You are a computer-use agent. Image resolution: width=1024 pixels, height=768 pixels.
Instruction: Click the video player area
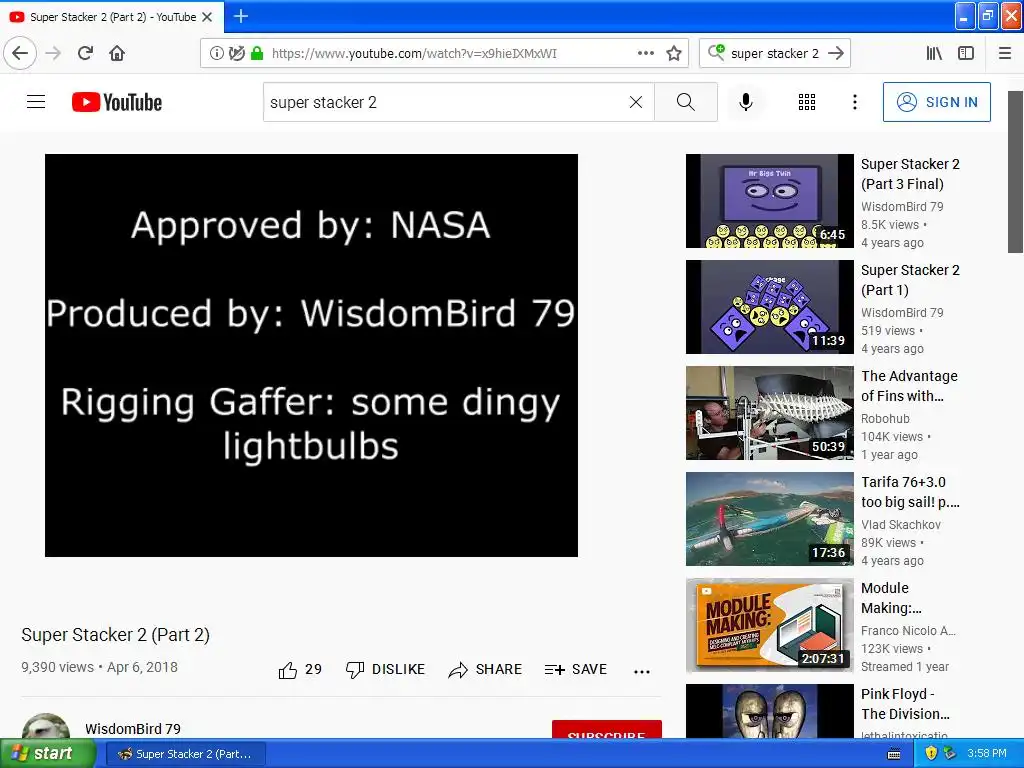click(312, 355)
